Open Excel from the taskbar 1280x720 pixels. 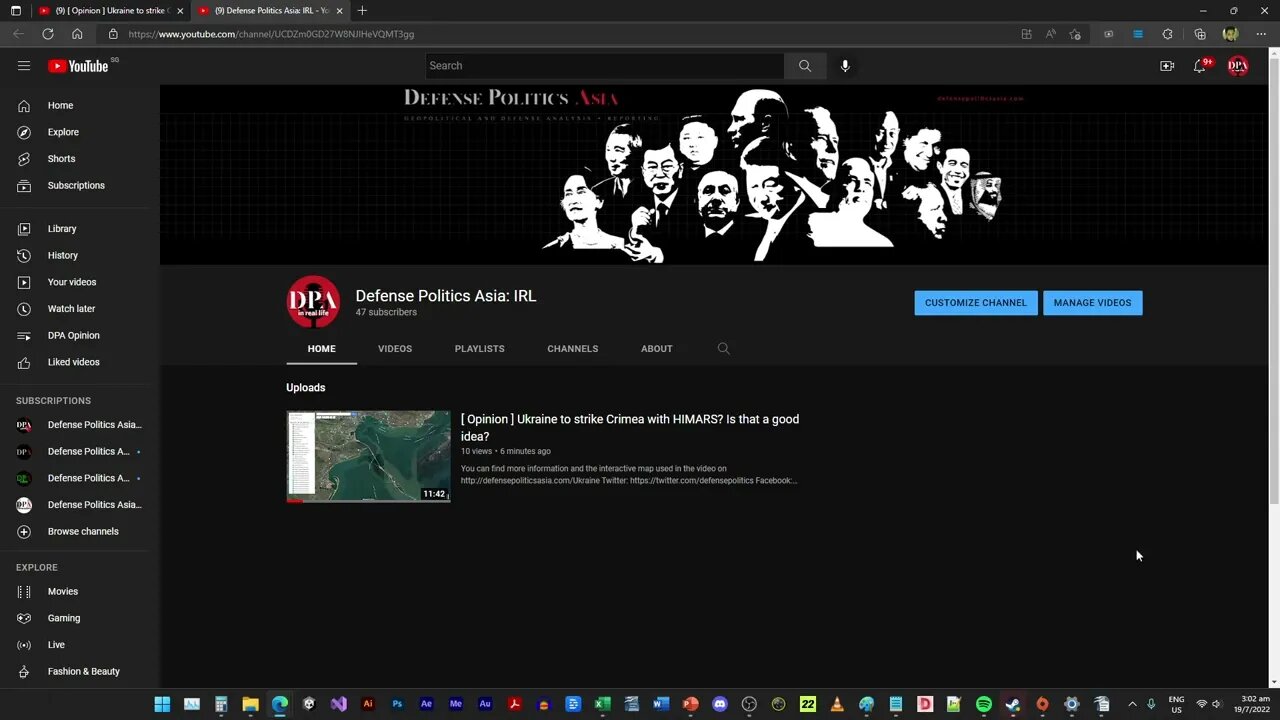point(602,704)
